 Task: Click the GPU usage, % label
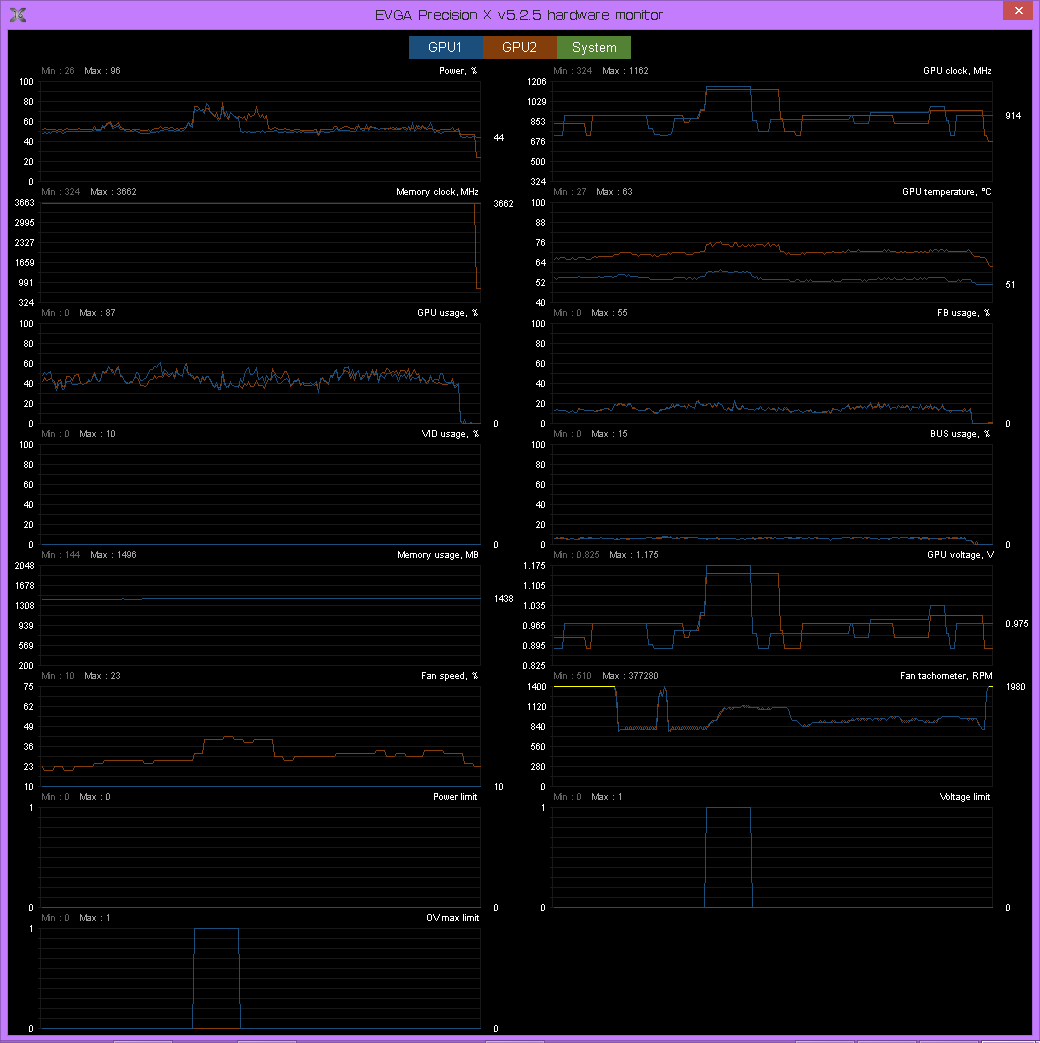coord(447,313)
